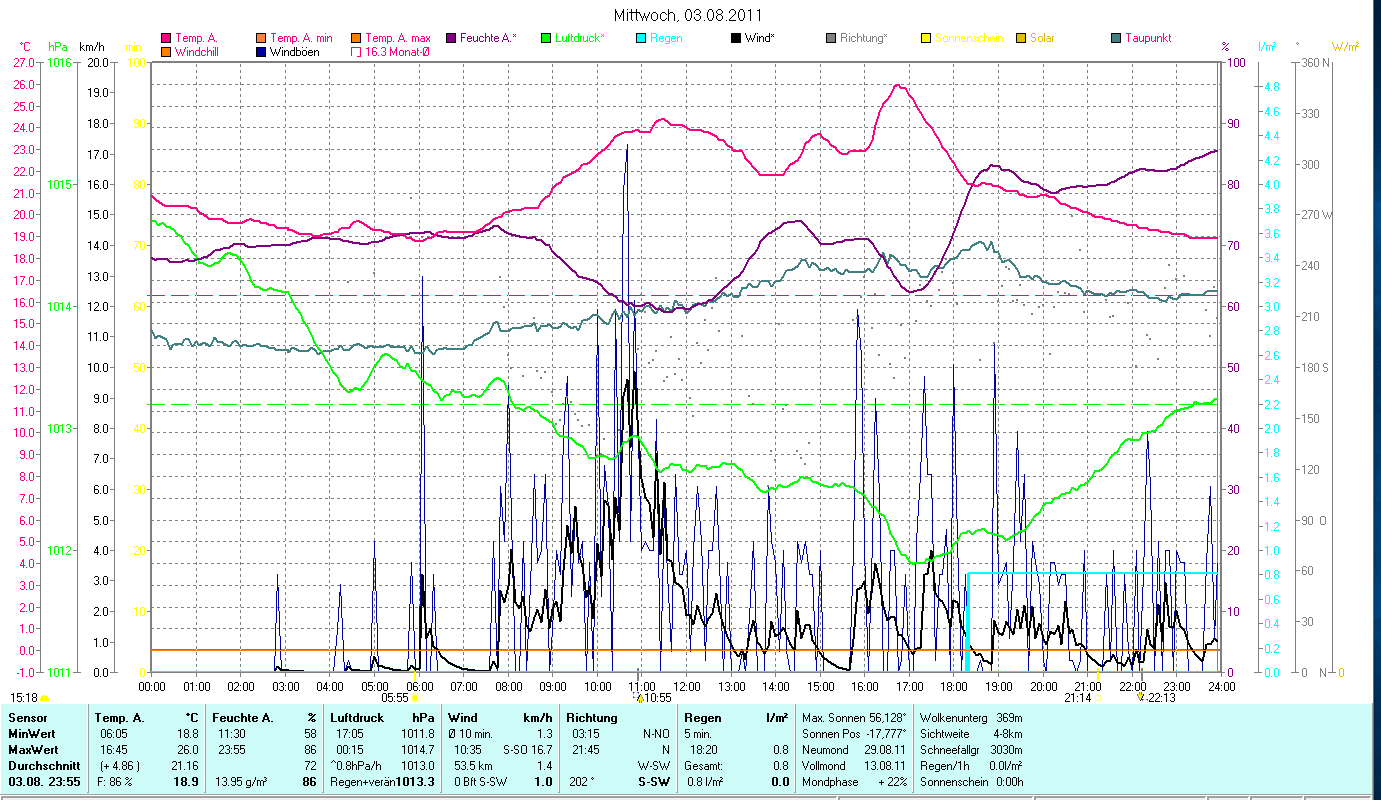The height and width of the screenshot is (800, 1381).
Task: Click the 22:13 moon marker
Action: point(1140,696)
